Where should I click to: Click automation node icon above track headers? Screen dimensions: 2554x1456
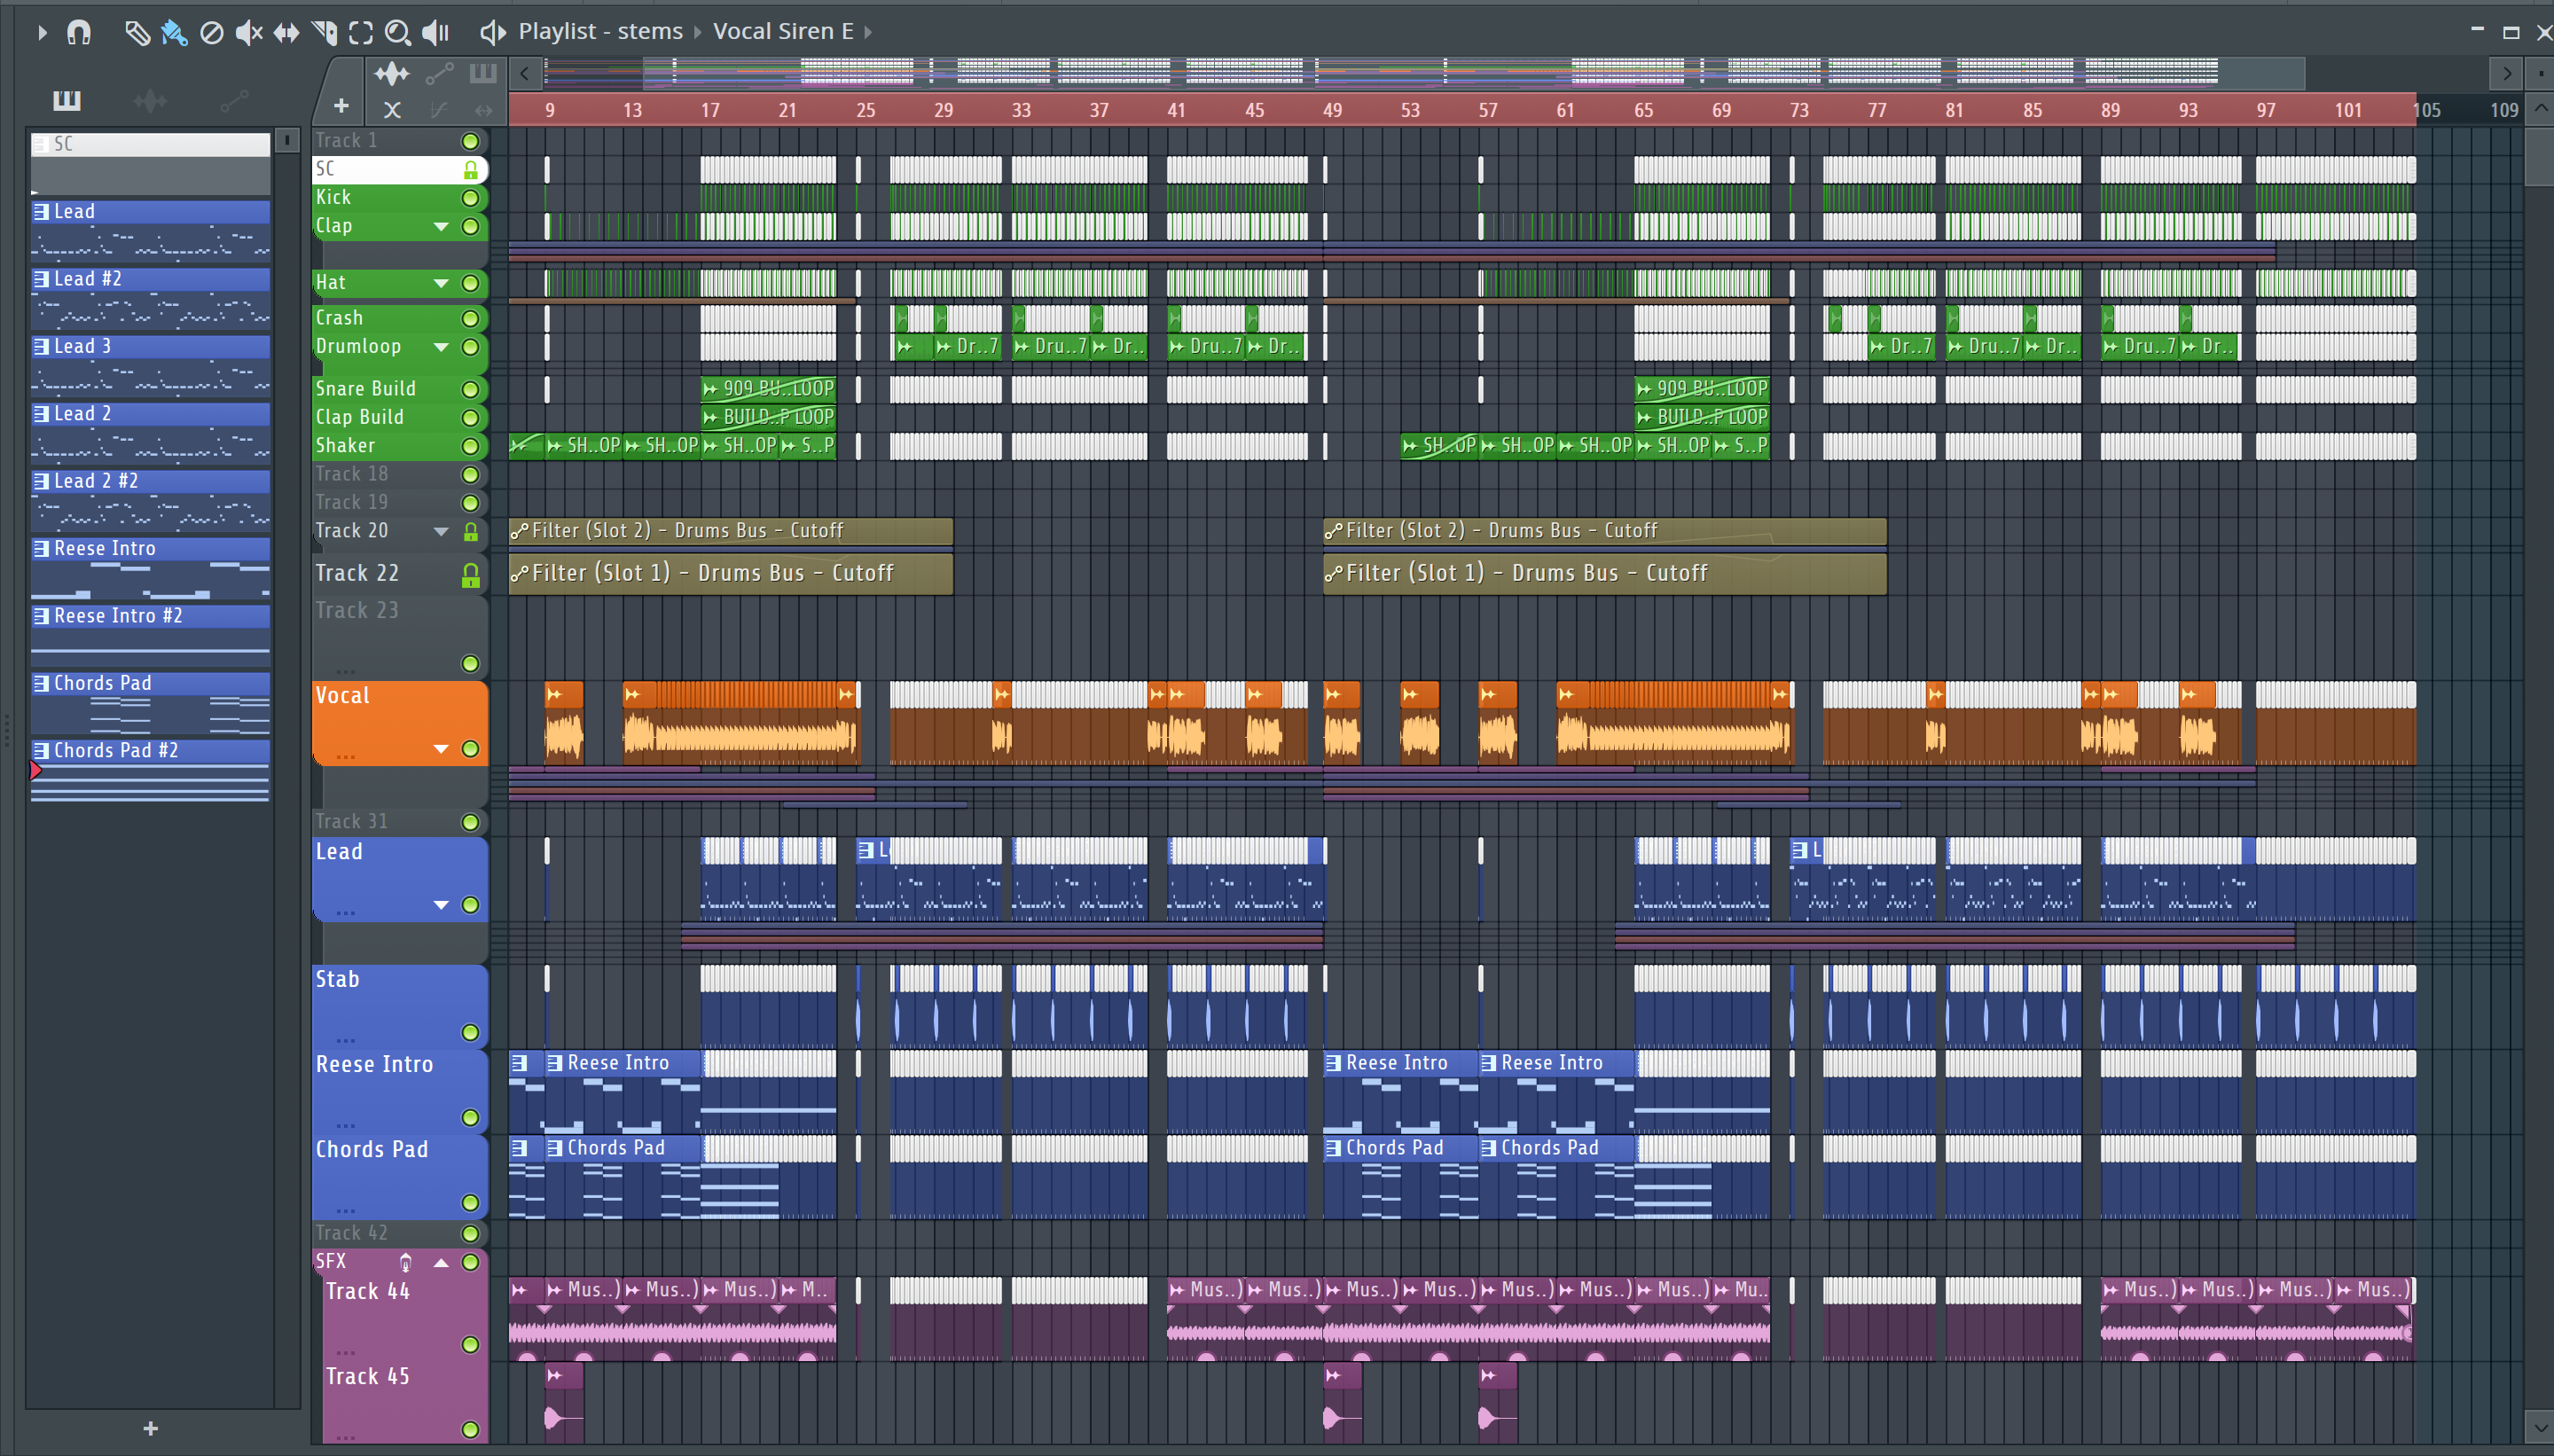pyautogui.click(x=439, y=73)
